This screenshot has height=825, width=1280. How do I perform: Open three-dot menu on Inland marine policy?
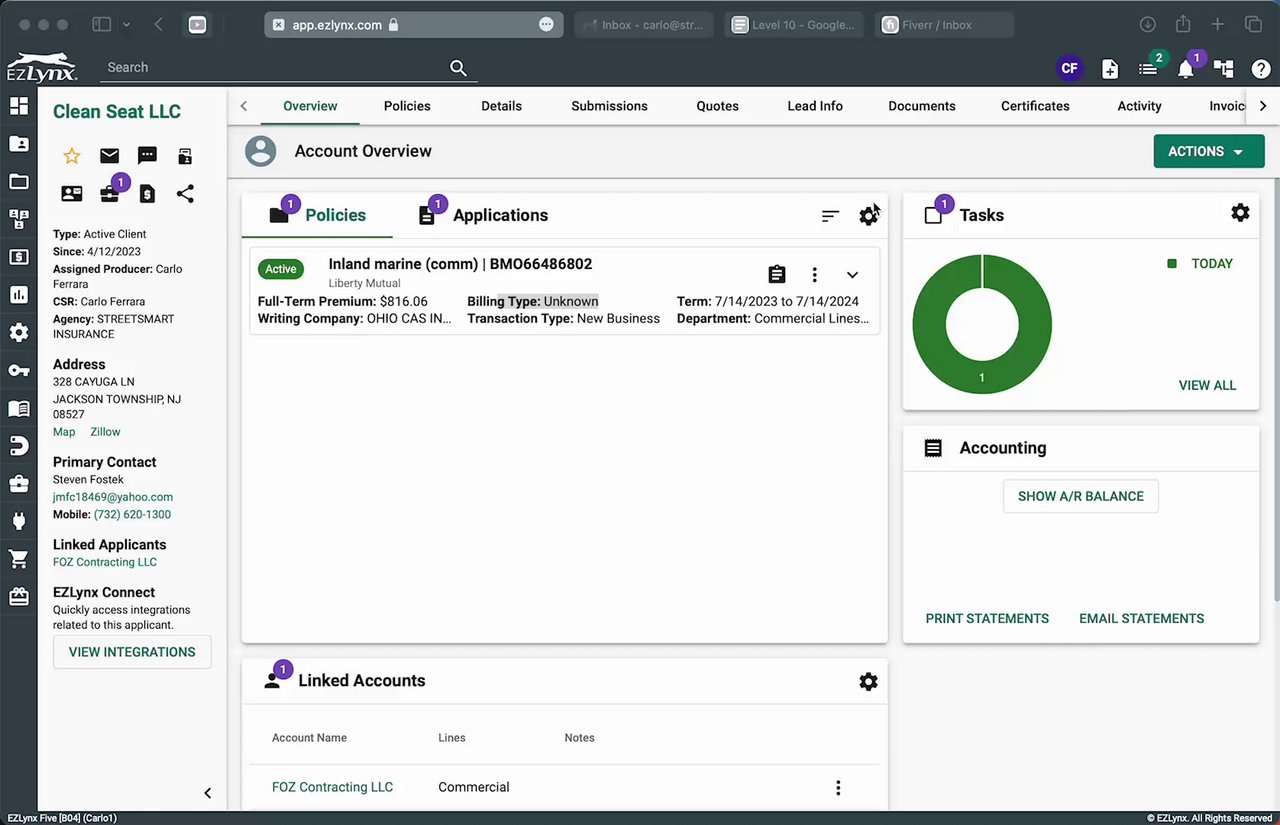[815, 275]
